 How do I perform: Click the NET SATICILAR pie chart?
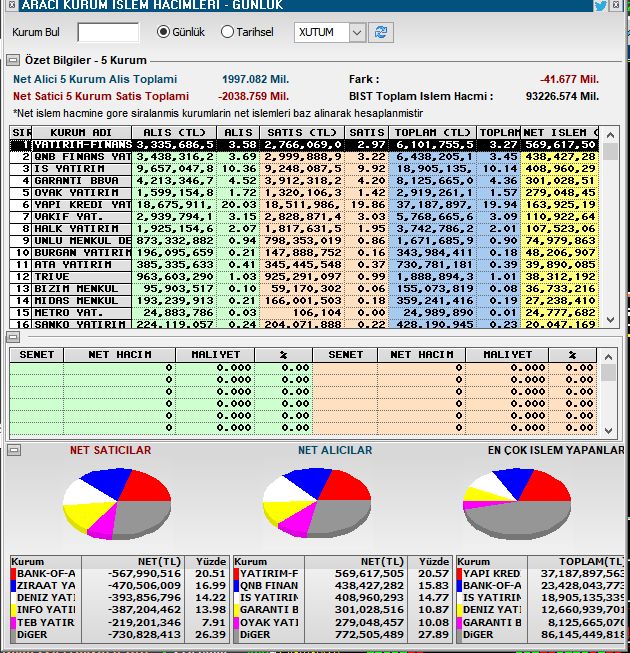tap(117, 504)
